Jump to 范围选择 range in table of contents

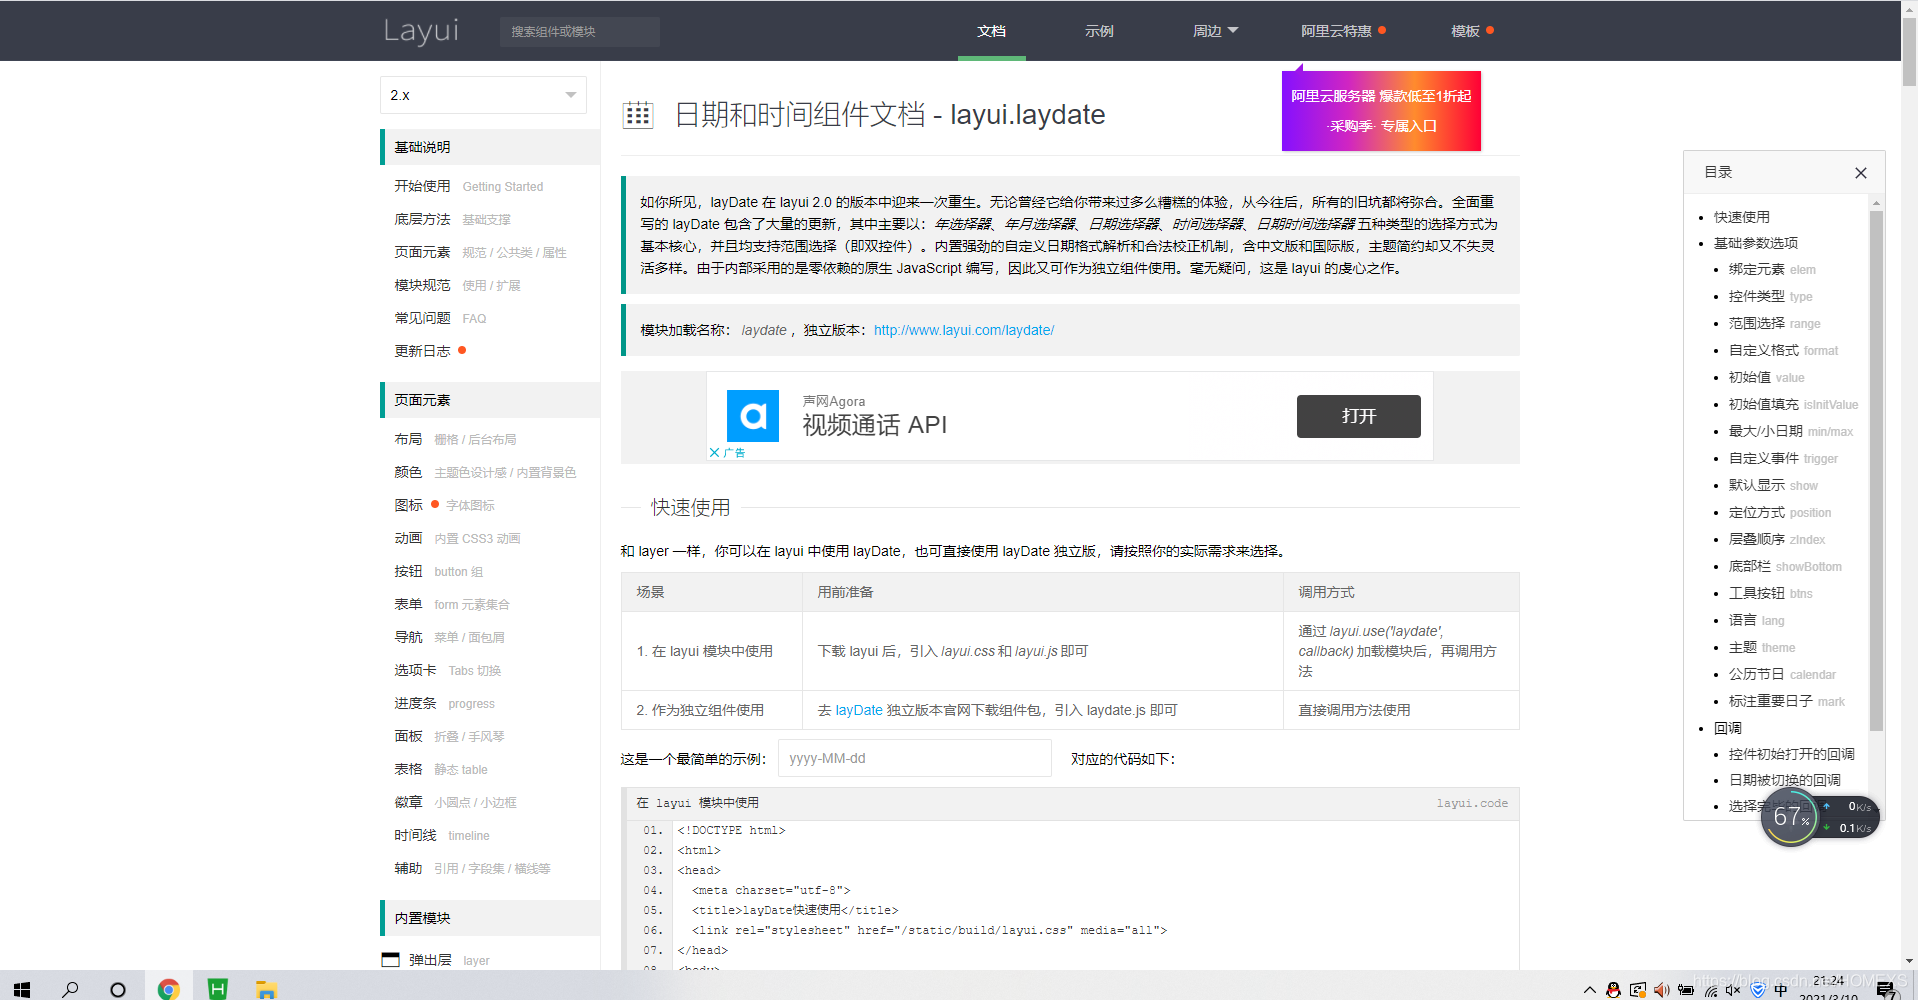coord(1774,323)
